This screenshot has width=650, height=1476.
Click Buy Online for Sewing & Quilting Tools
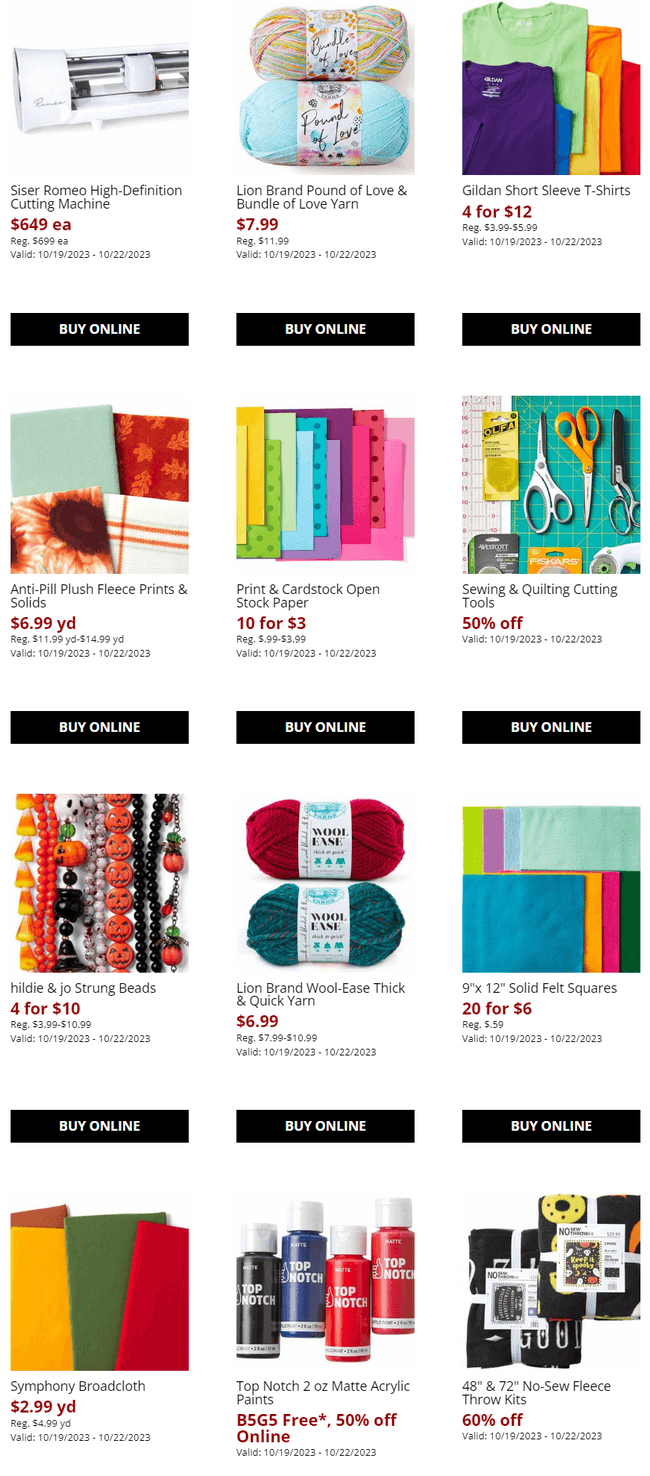[x=551, y=727]
